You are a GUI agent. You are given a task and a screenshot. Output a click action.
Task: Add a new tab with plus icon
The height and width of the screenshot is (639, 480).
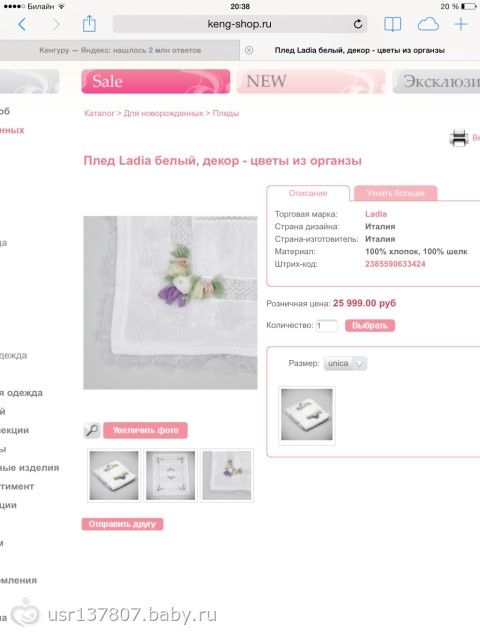tap(461, 24)
